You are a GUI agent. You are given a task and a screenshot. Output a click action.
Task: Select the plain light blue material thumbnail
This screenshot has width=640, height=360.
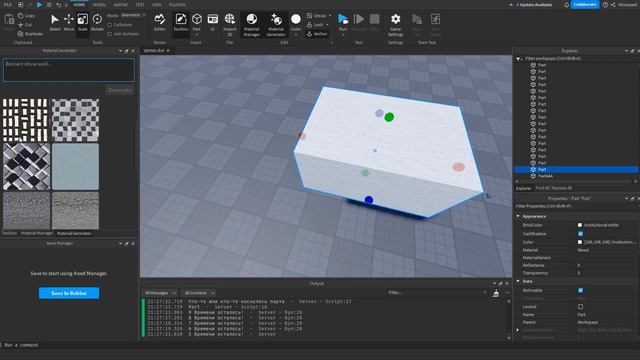[75, 167]
